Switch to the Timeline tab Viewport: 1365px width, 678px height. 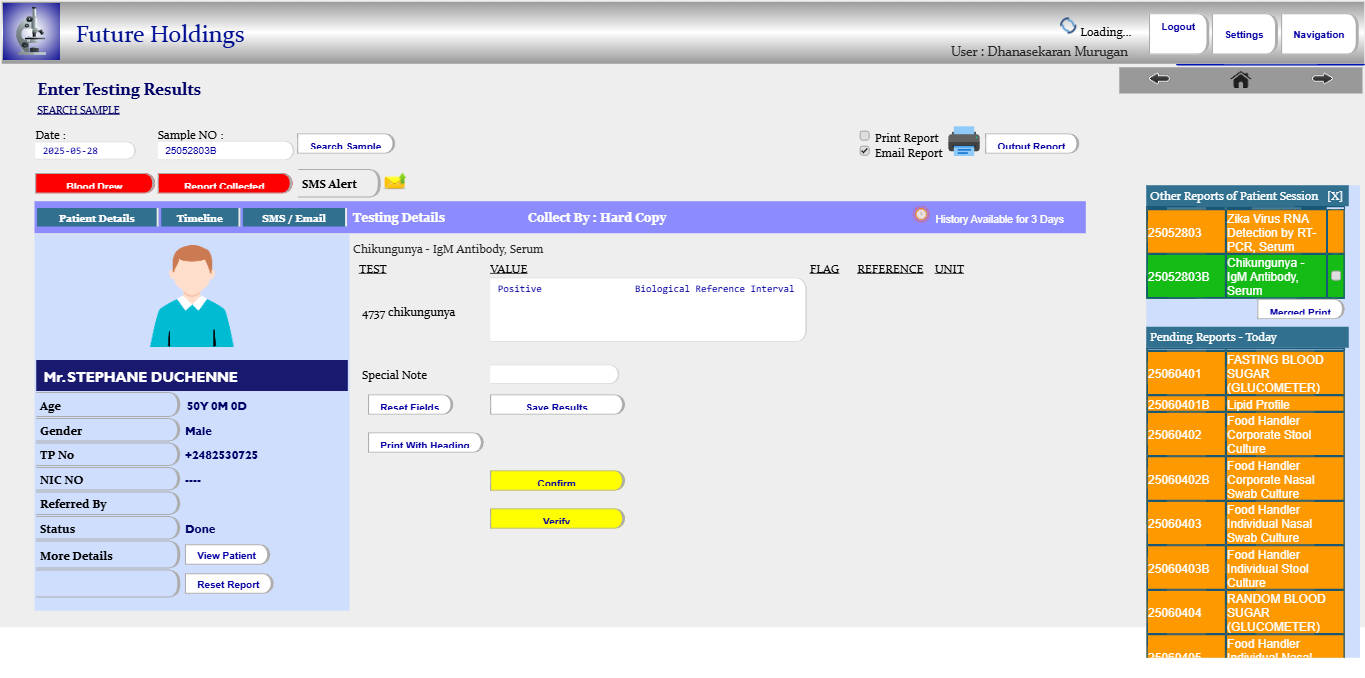pyautogui.click(x=200, y=218)
